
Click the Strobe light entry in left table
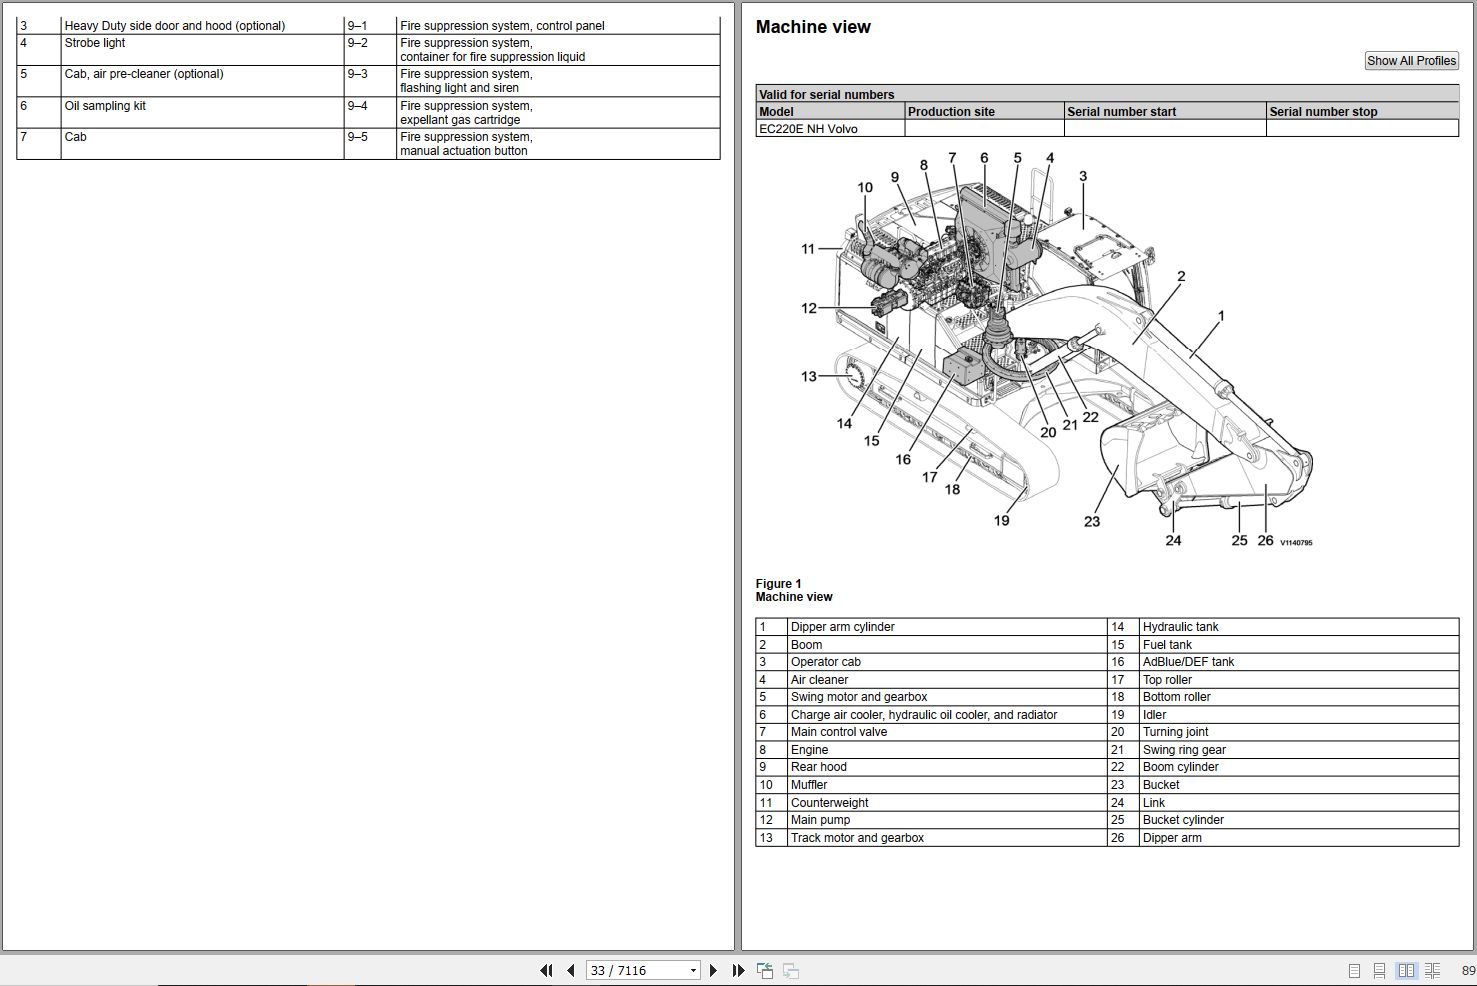95,43
